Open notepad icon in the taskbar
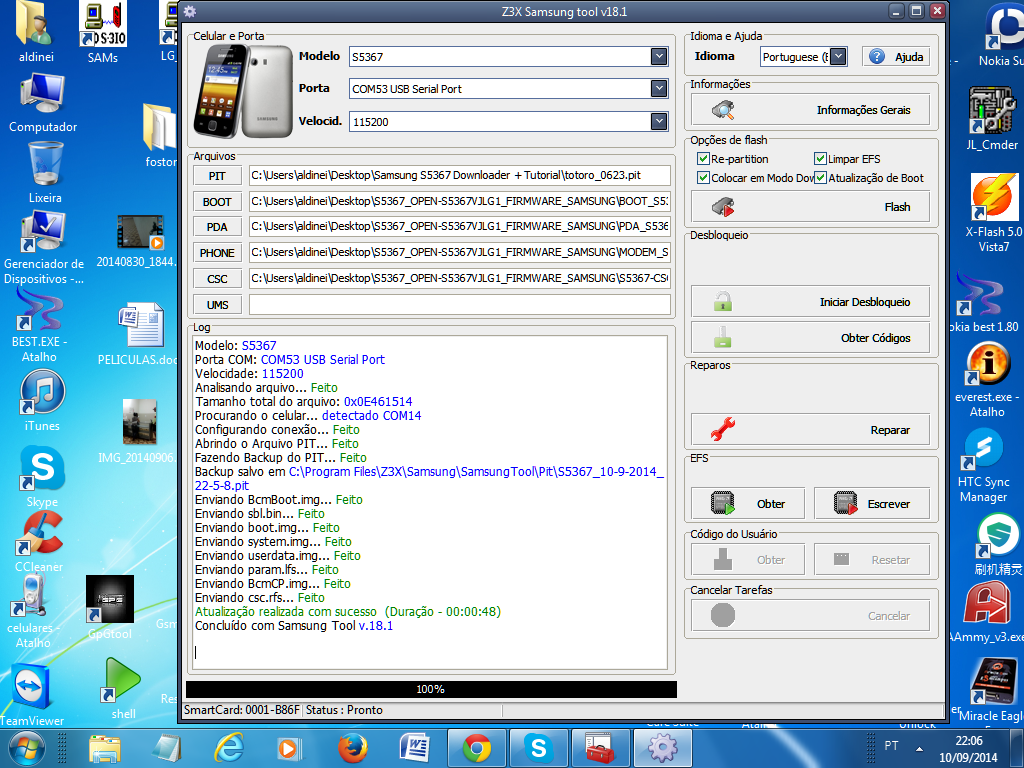Image resolution: width=1024 pixels, height=768 pixels. [167, 748]
